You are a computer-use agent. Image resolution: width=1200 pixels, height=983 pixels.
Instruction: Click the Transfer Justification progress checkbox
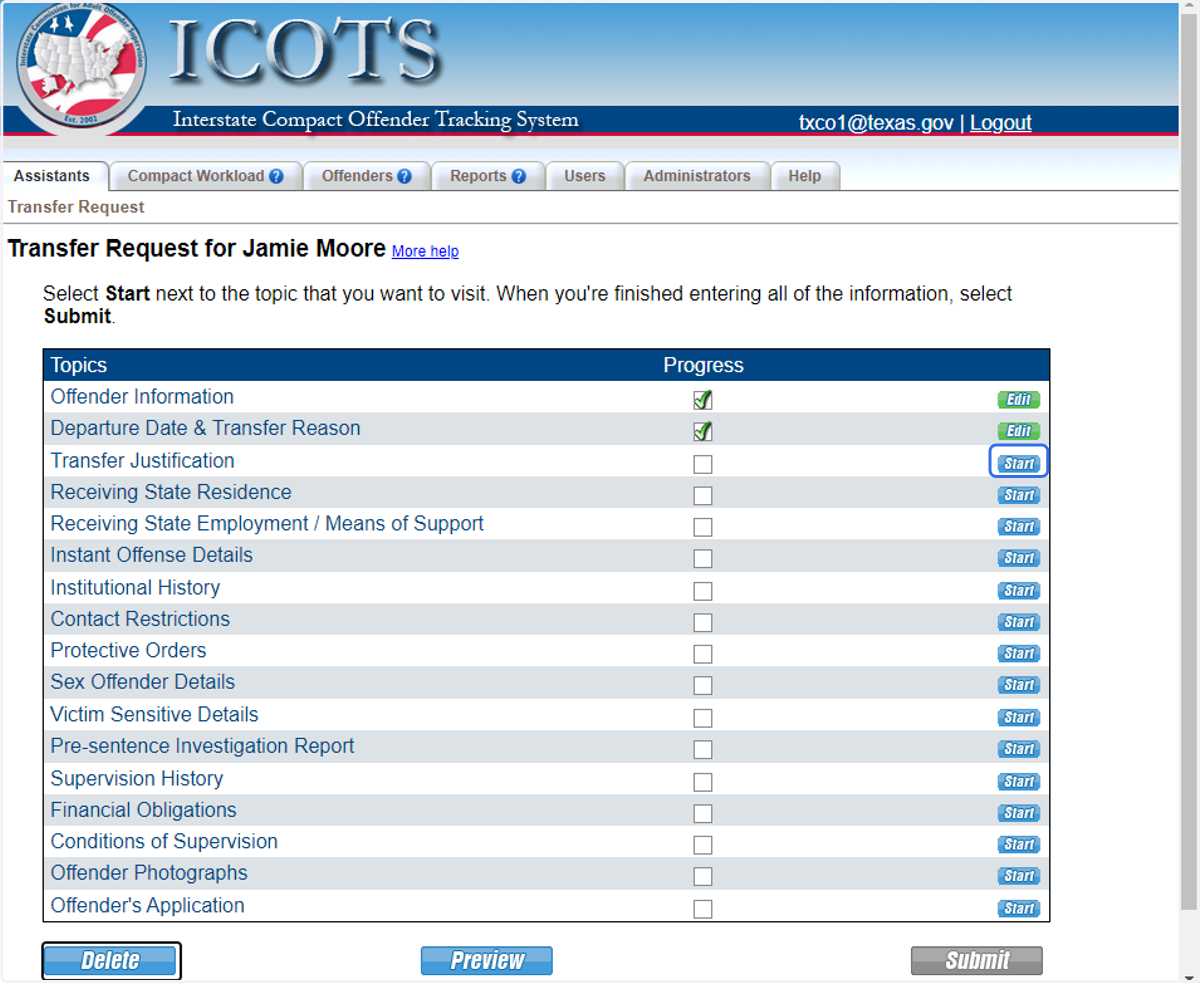click(x=703, y=464)
